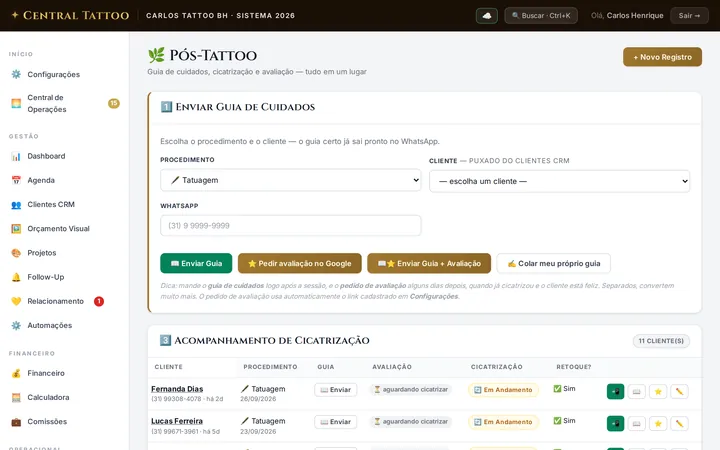Click red badge 1 on Relacionamento
The height and width of the screenshot is (450, 720).
point(99,301)
